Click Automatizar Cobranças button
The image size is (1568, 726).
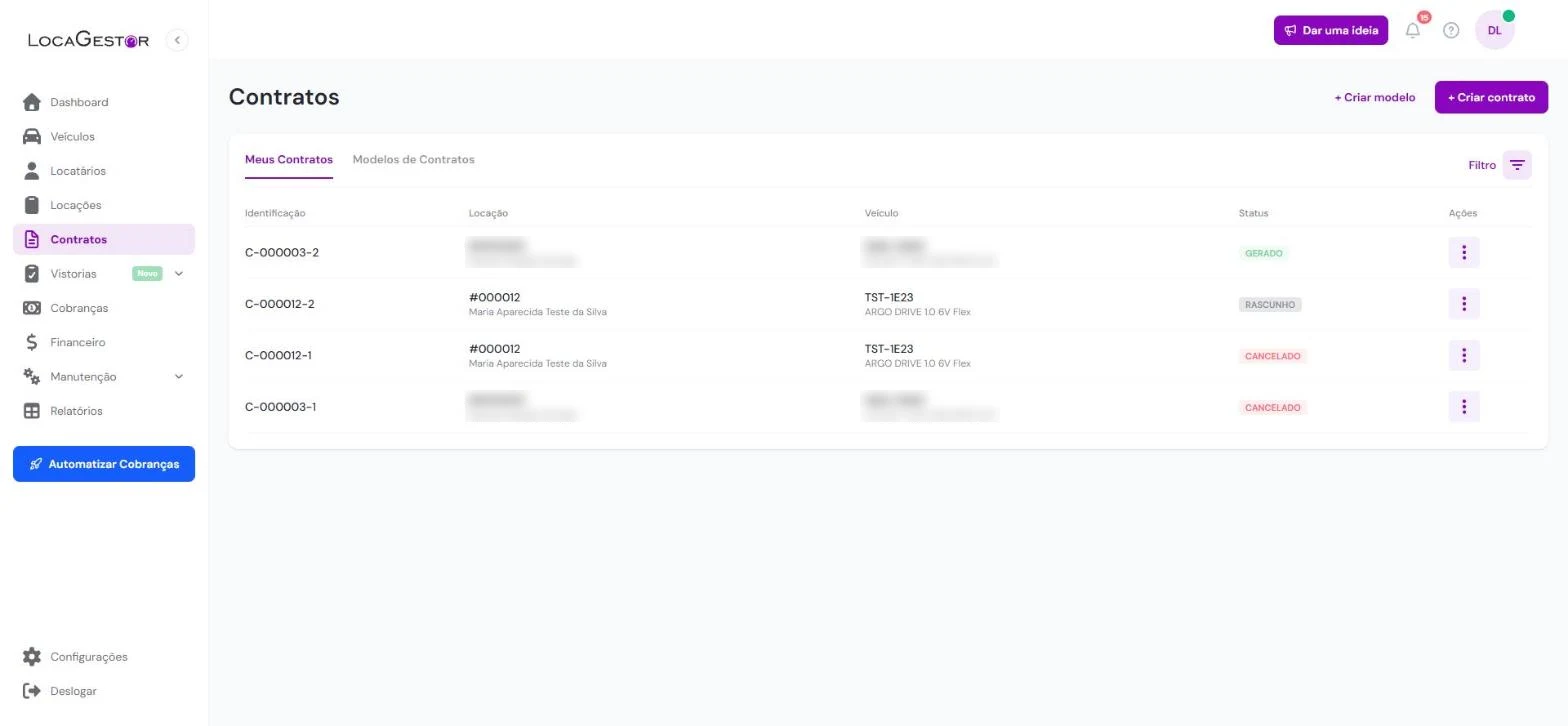point(104,464)
